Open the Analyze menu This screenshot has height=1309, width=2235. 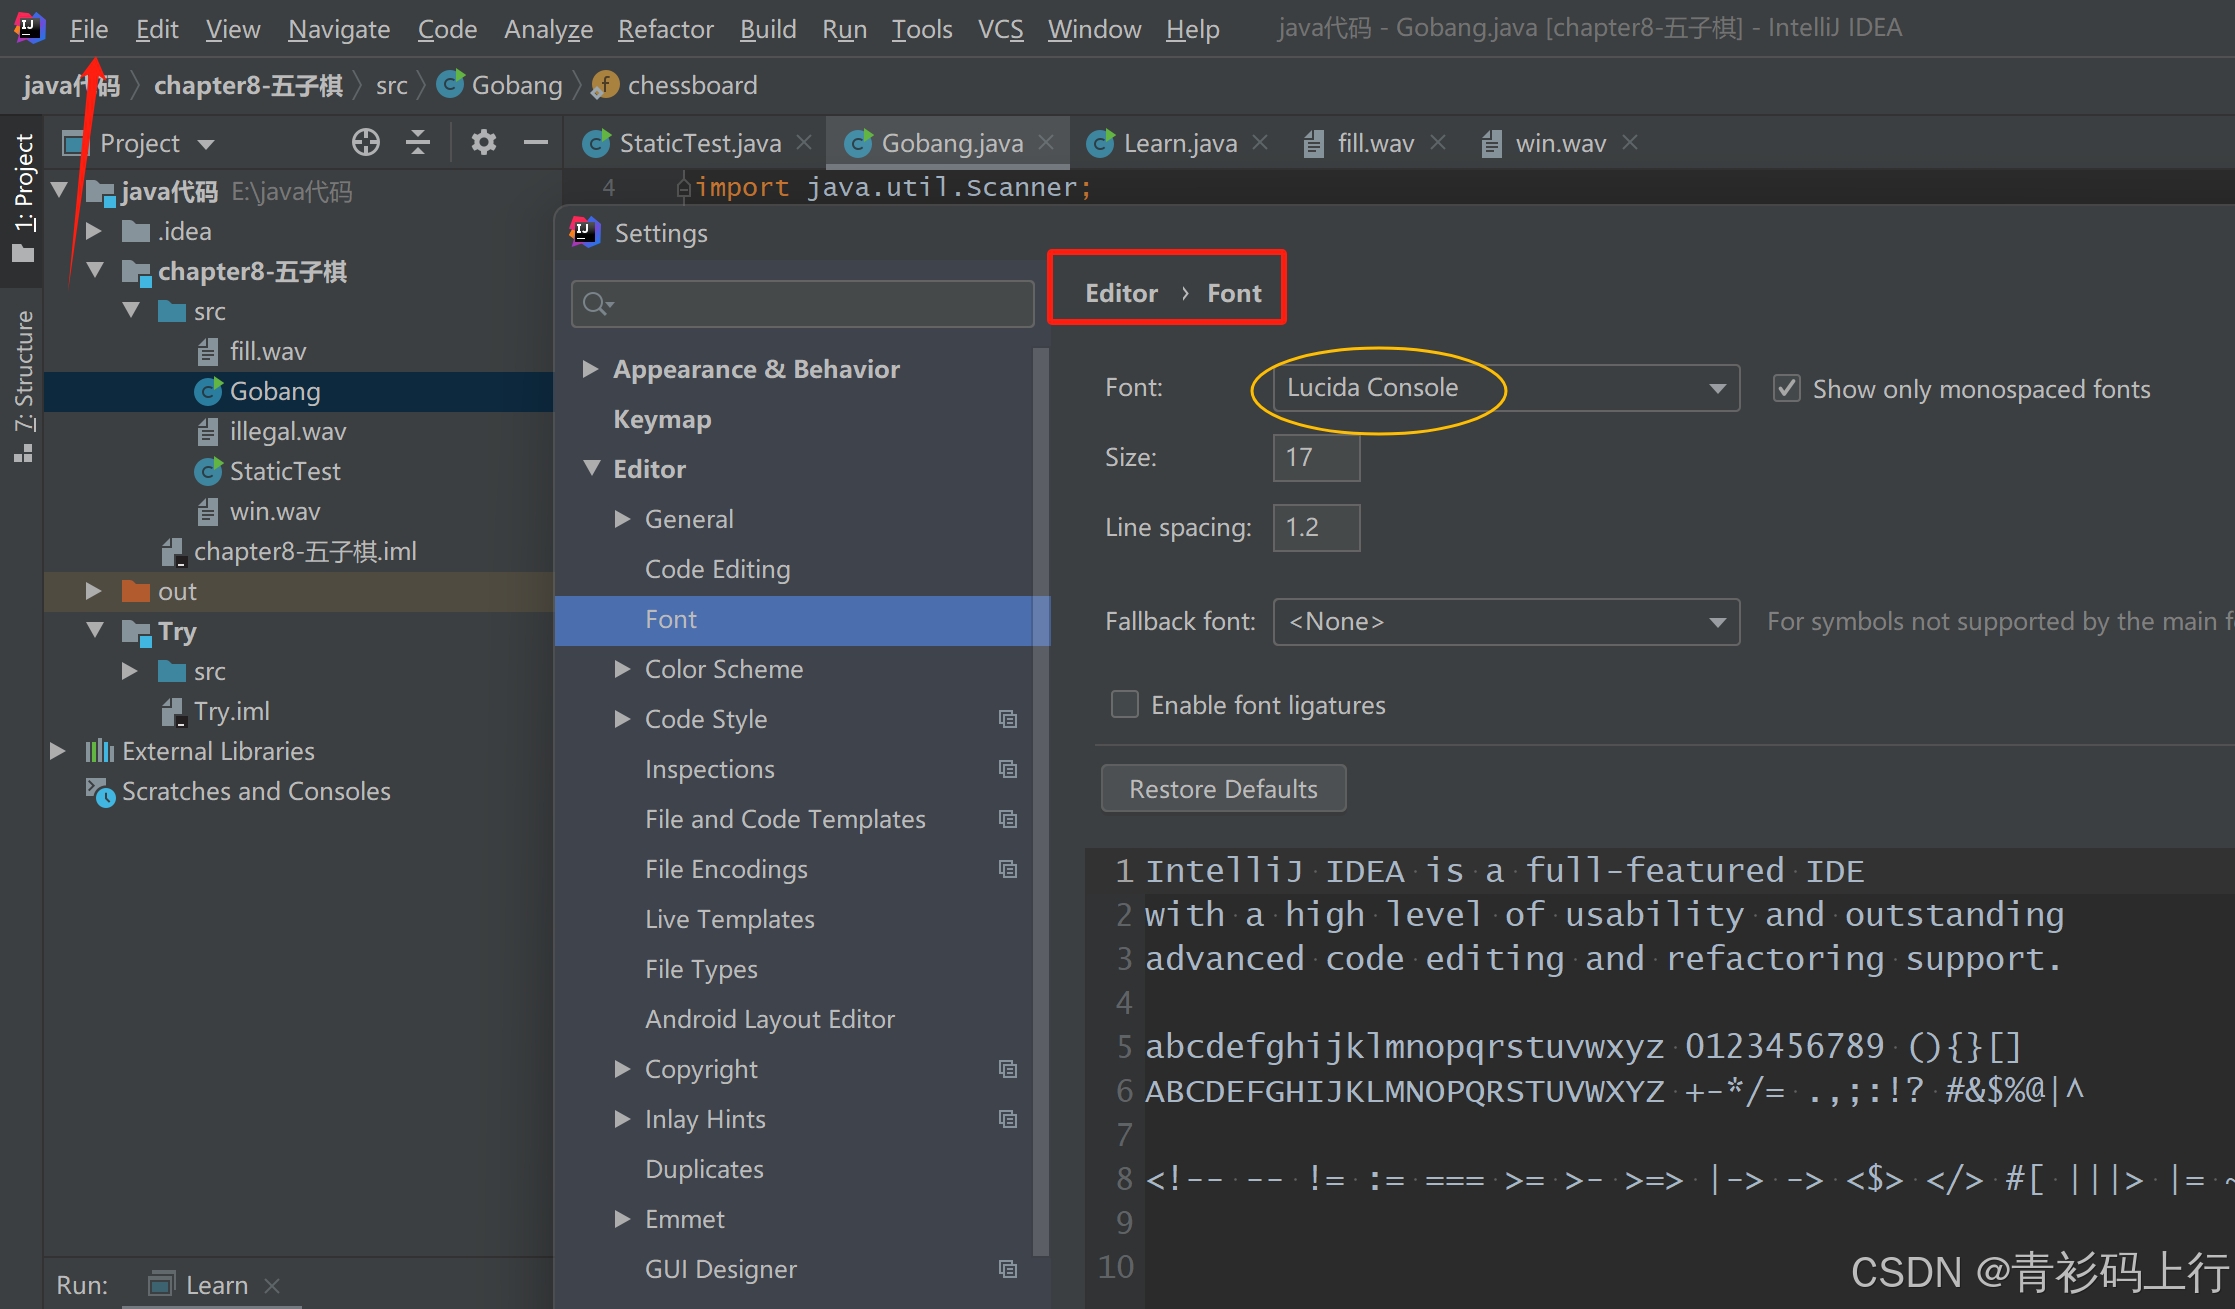(548, 29)
